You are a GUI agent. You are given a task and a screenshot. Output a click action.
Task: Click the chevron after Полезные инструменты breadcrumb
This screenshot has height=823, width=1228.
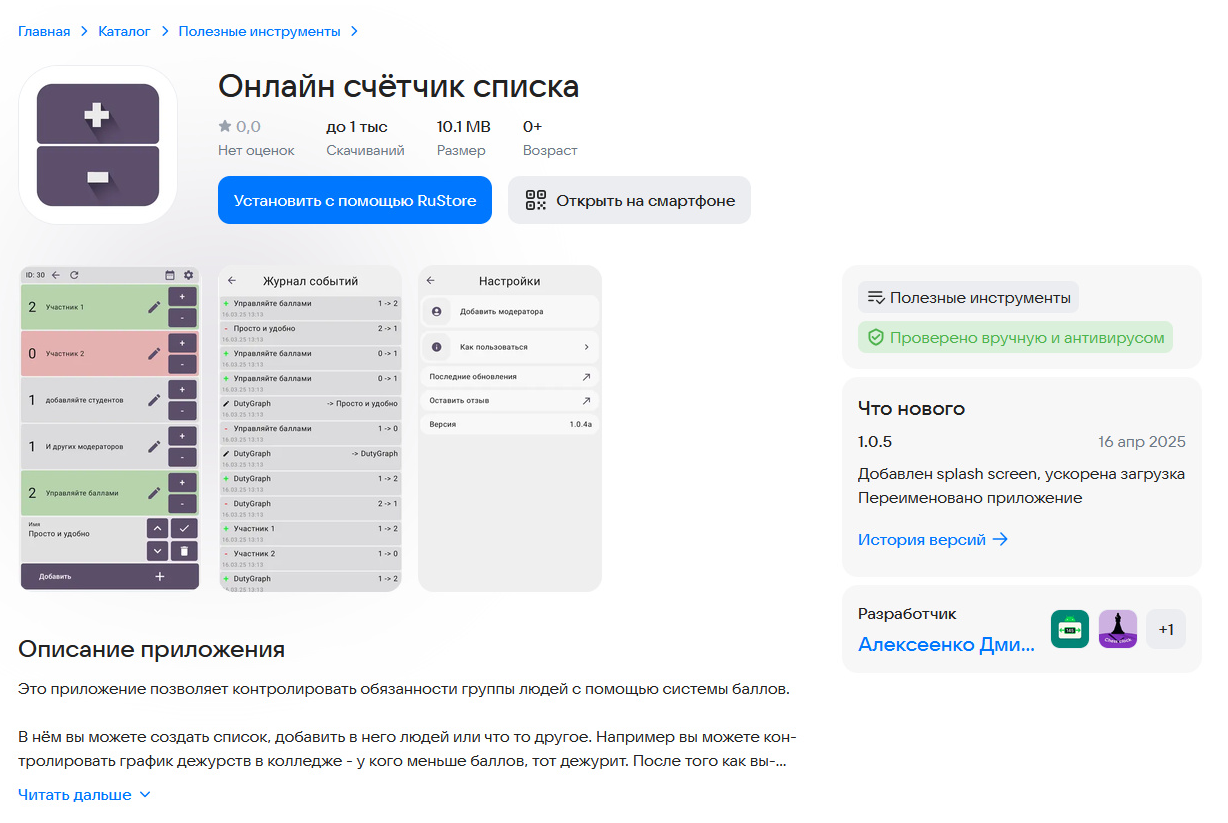coord(354,32)
